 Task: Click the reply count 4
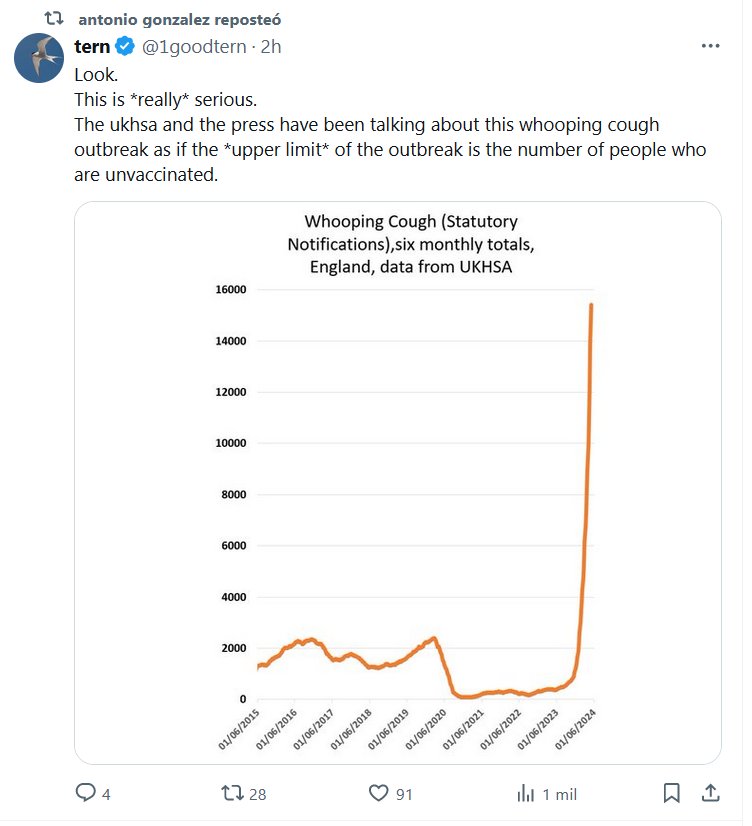(x=106, y=794)
